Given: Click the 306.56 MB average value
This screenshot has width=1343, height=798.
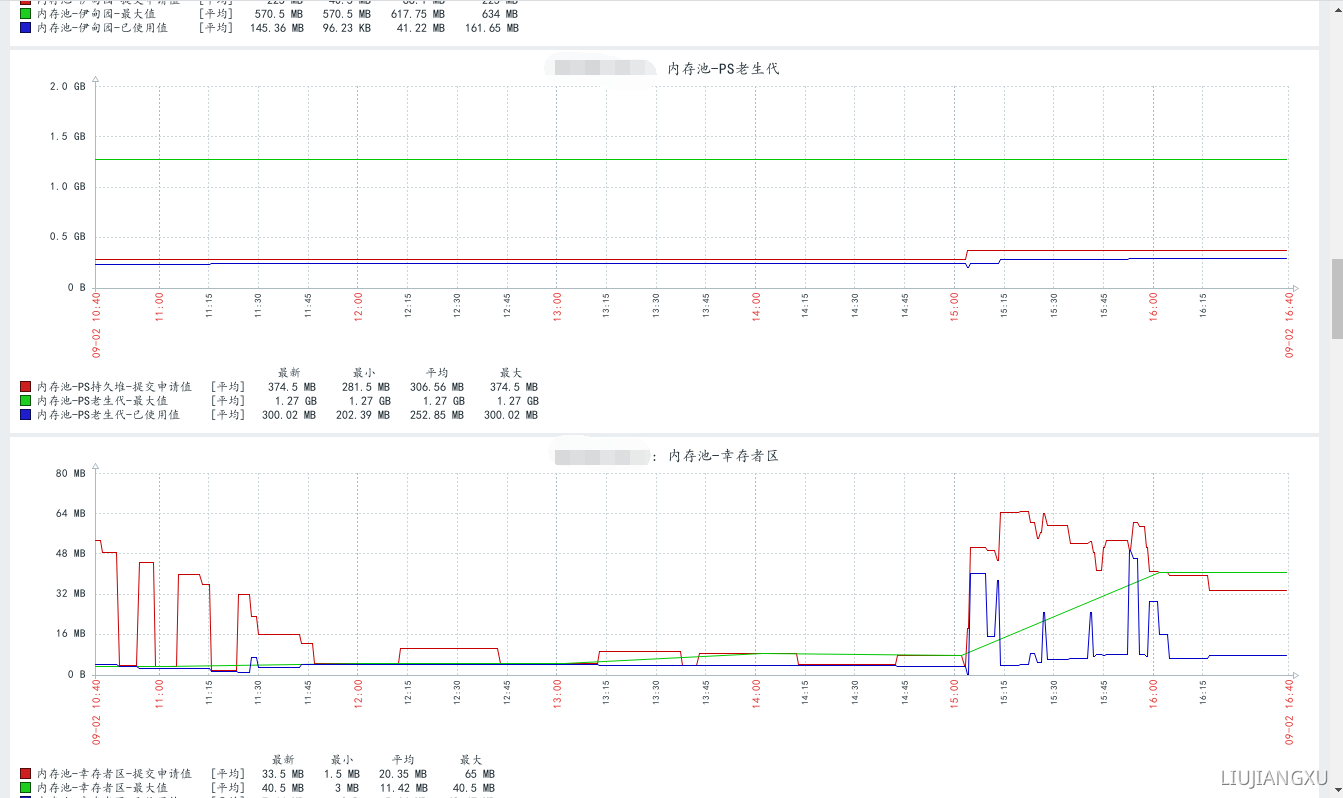Looking at the screenshot, I should 437,387.
